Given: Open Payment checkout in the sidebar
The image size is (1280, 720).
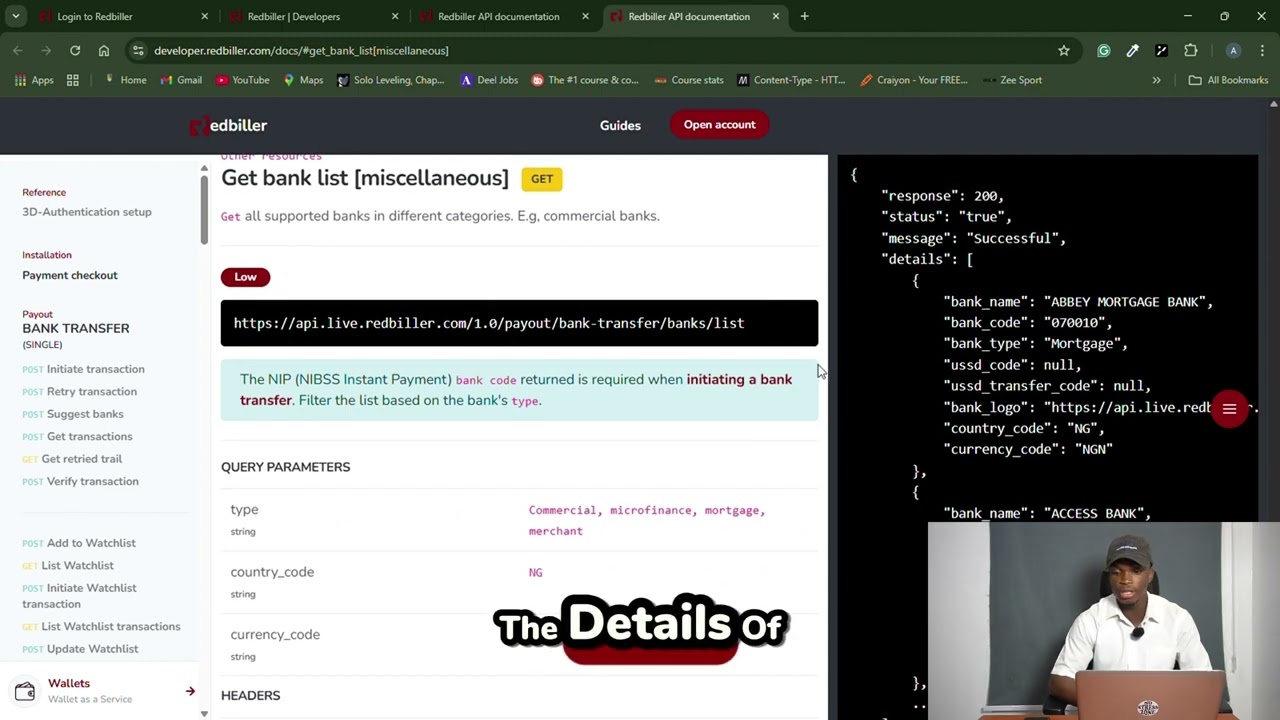Looking at the screenshot, I should 70,275.
